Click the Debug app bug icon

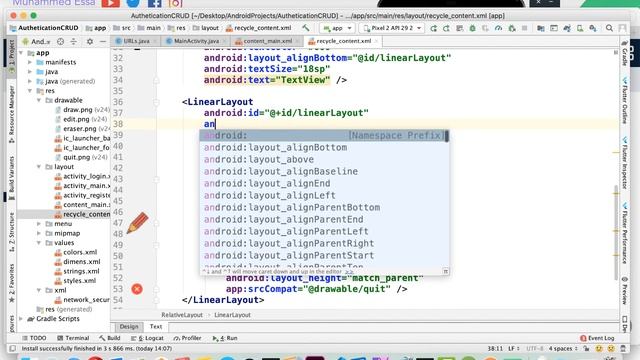[x=473, y=28]
